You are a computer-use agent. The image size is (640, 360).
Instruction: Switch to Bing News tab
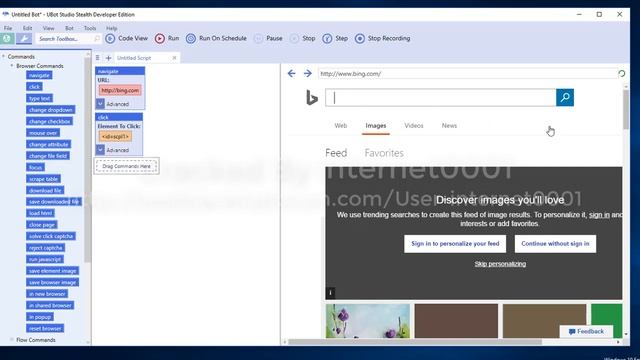click(x=449, y=126)
